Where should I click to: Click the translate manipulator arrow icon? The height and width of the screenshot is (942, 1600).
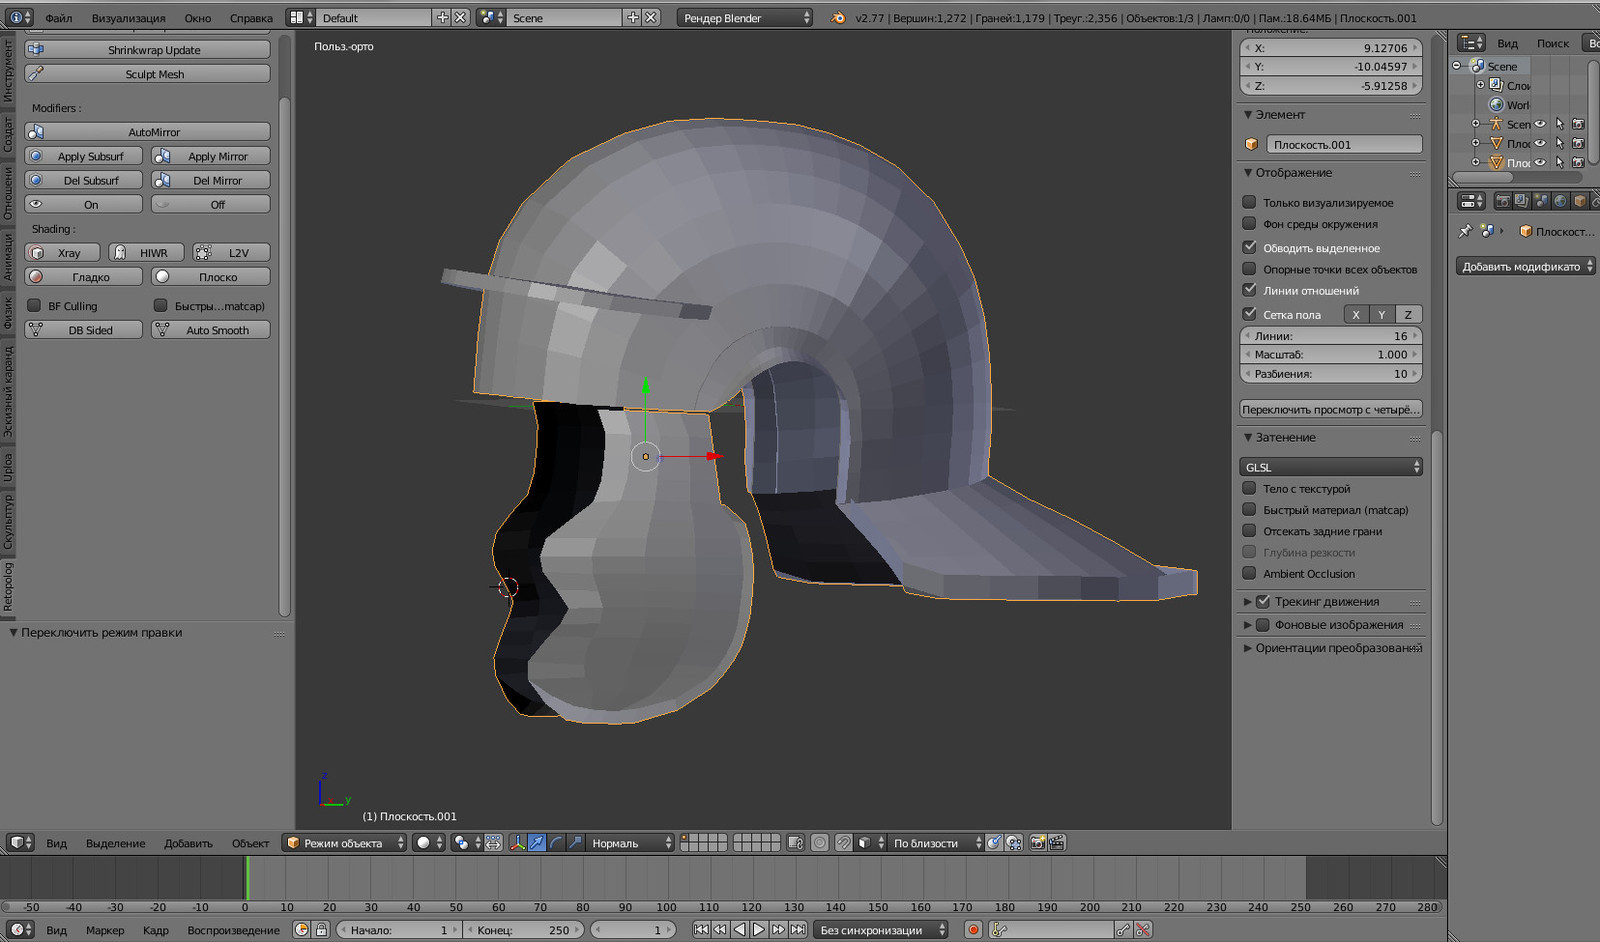[537, 843]
